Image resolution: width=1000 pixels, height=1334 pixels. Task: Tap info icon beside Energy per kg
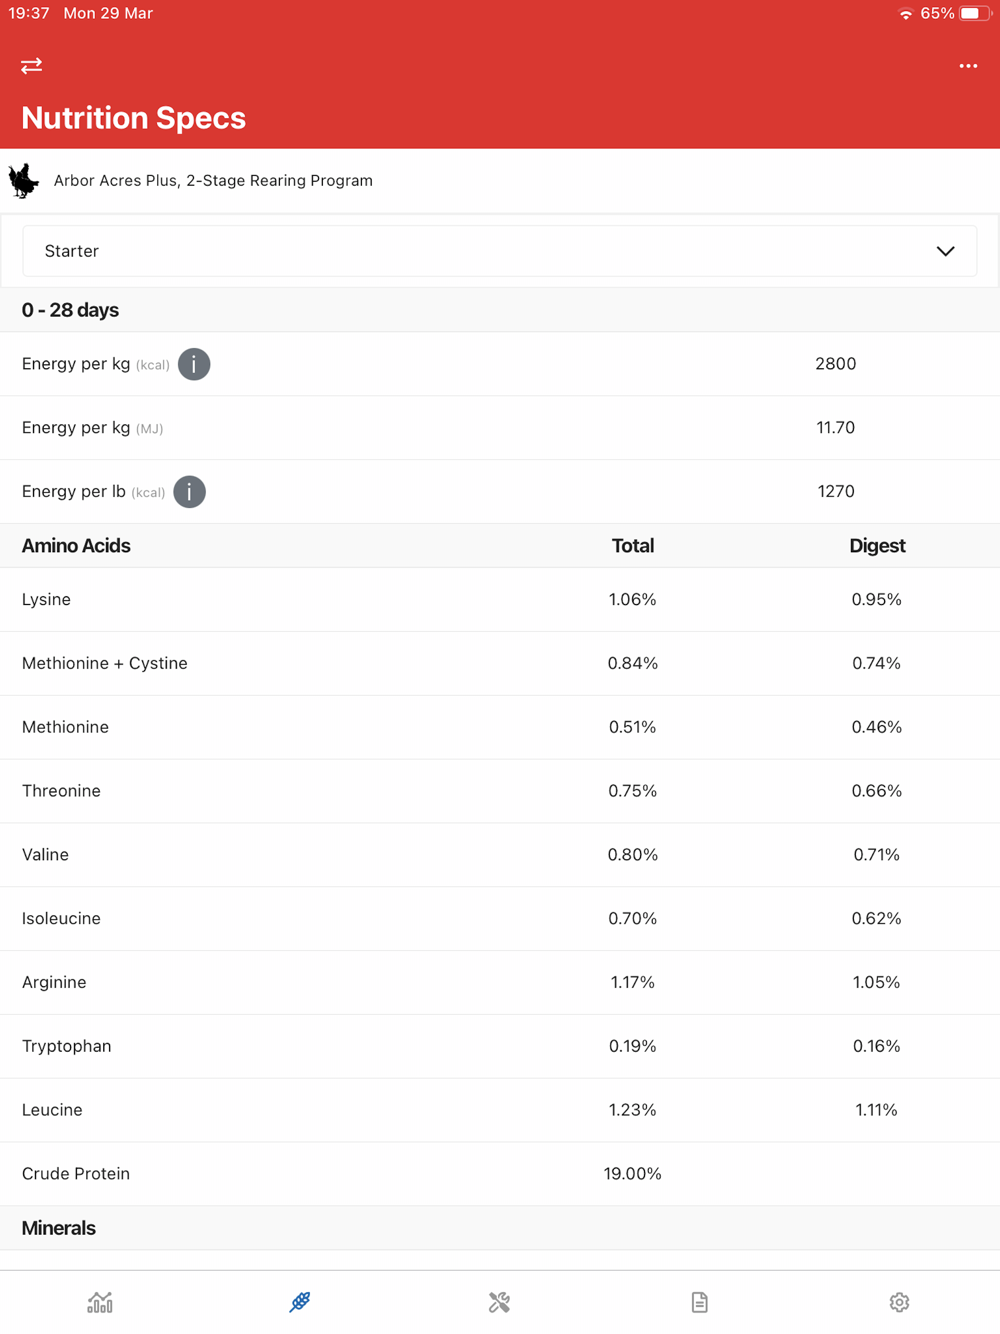click(x=194, y=364)
